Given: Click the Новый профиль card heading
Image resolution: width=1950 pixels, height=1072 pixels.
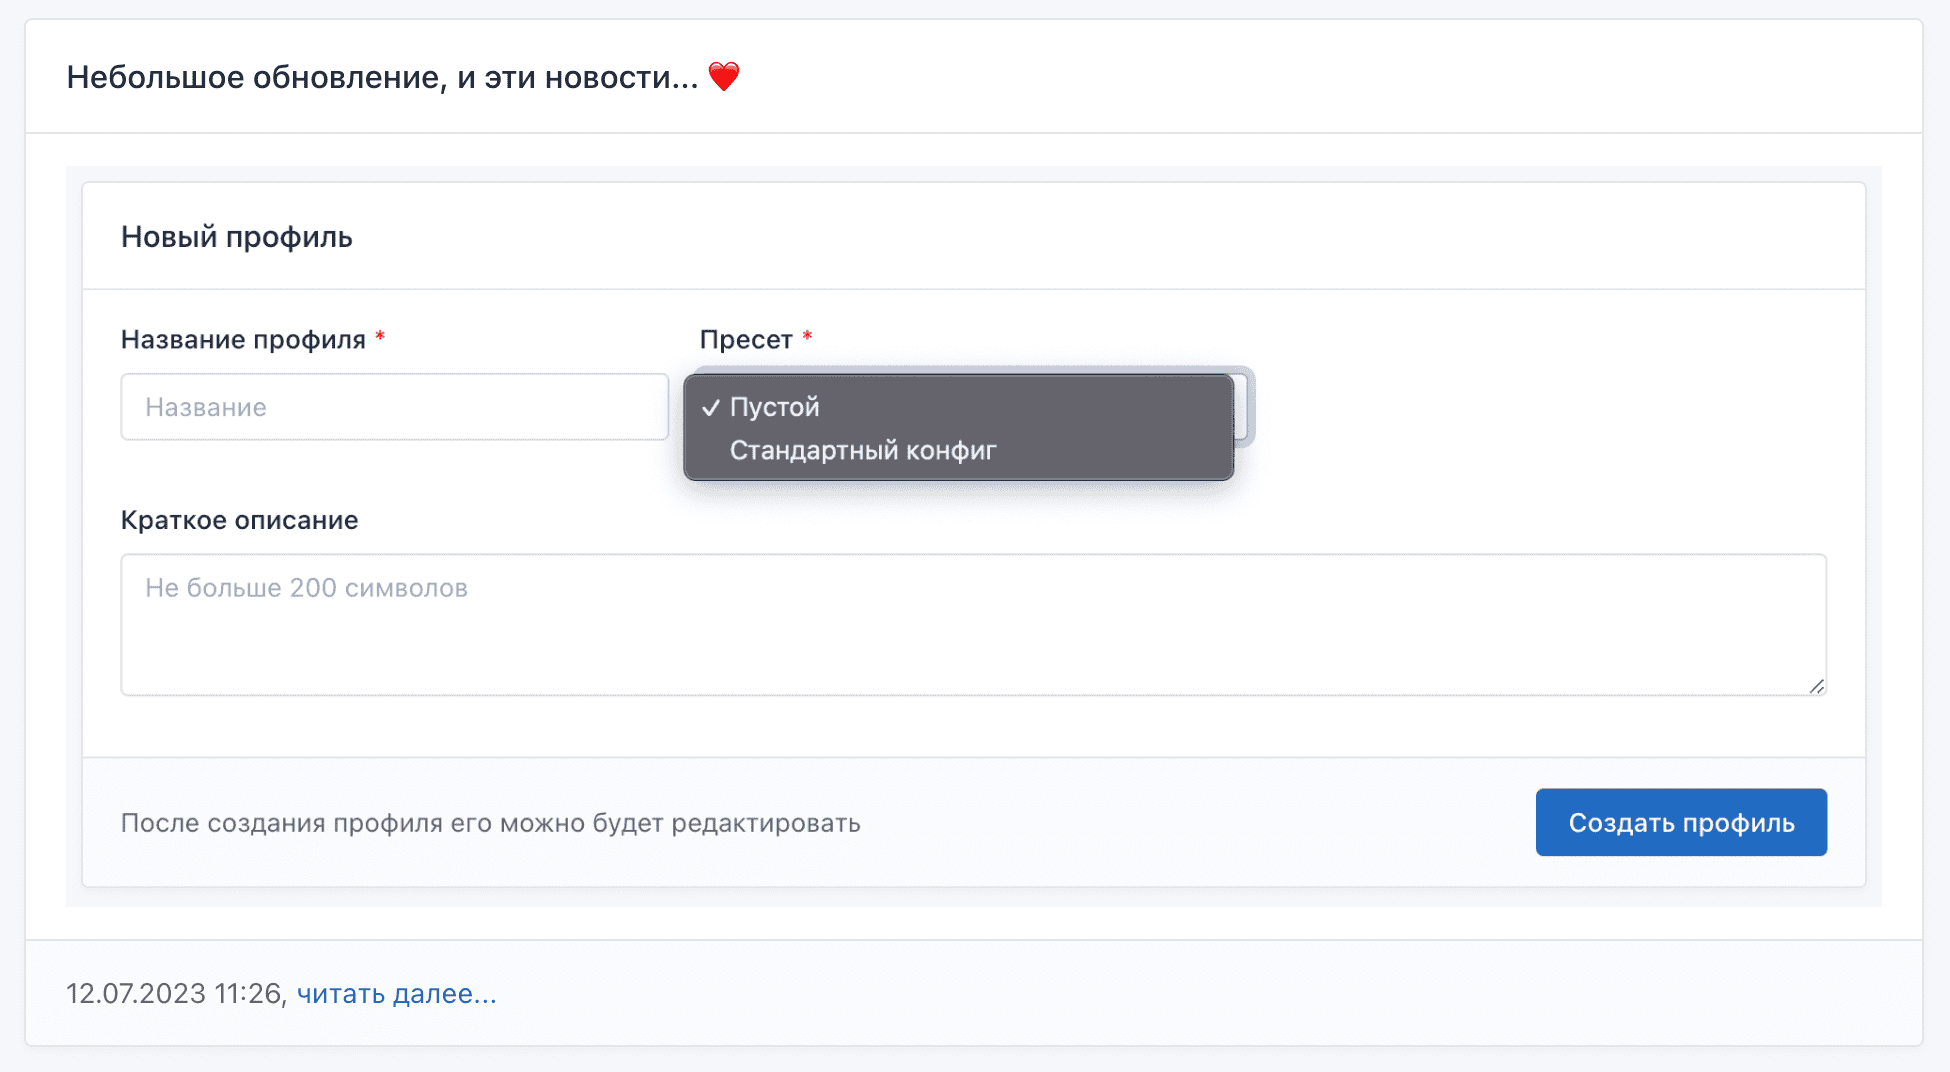Looking at the screenshot, I should pyautogui.click(x=237, y=237).
